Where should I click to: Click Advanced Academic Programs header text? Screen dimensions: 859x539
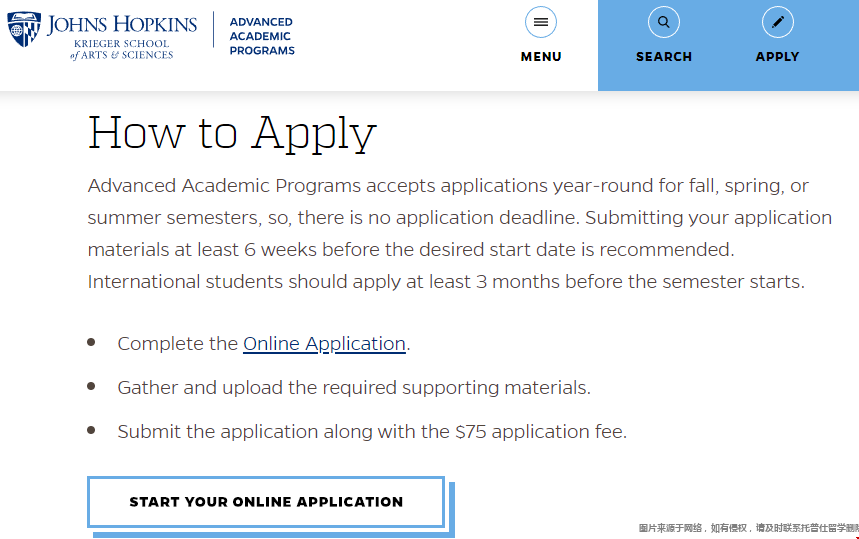click(x=262, y=36)
